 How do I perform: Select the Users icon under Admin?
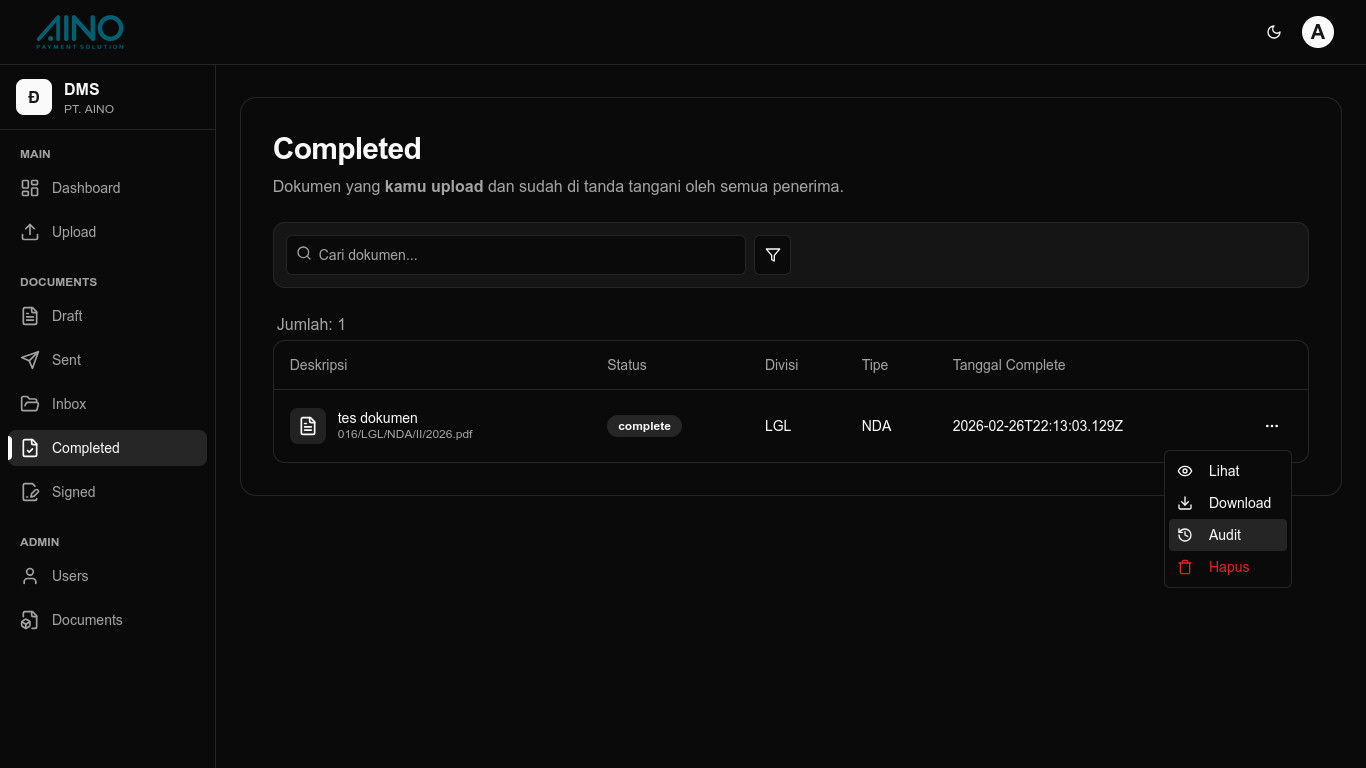[30, 576]
